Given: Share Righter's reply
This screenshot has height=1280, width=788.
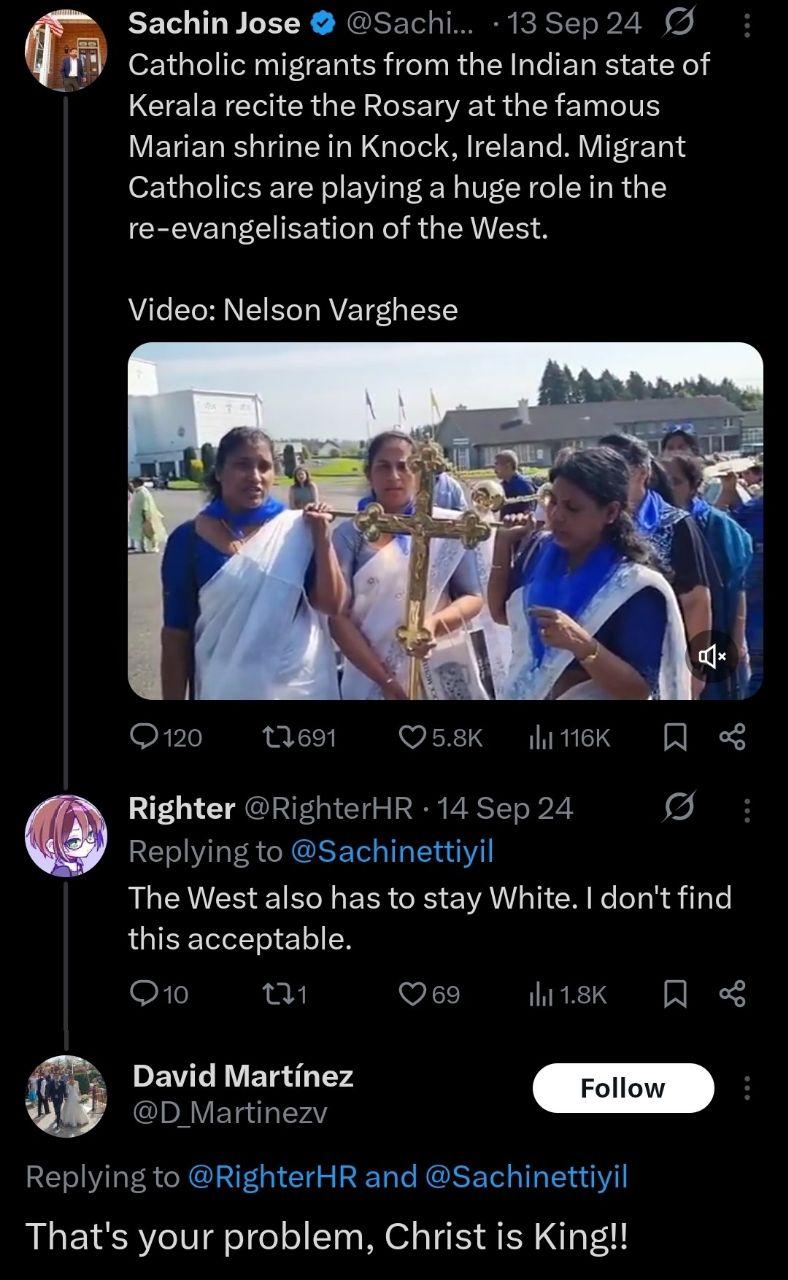Looking at the screenshot, I should click(733, 993).
